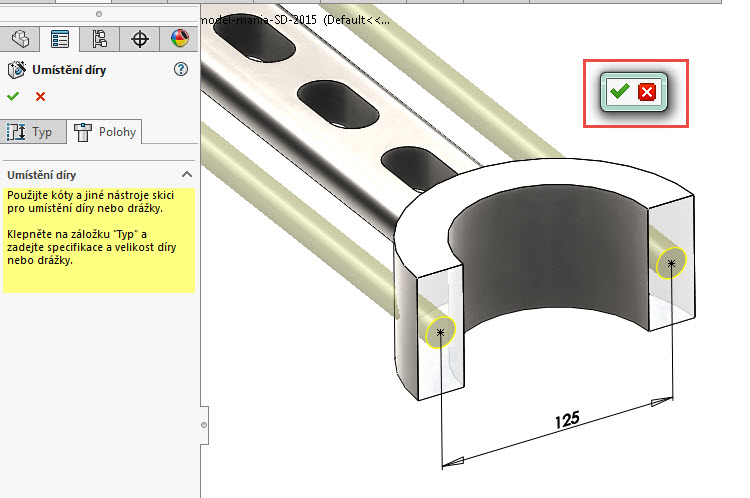
Task: Open the FeatureManager design tree tab
Action: (x=21, y=39)
